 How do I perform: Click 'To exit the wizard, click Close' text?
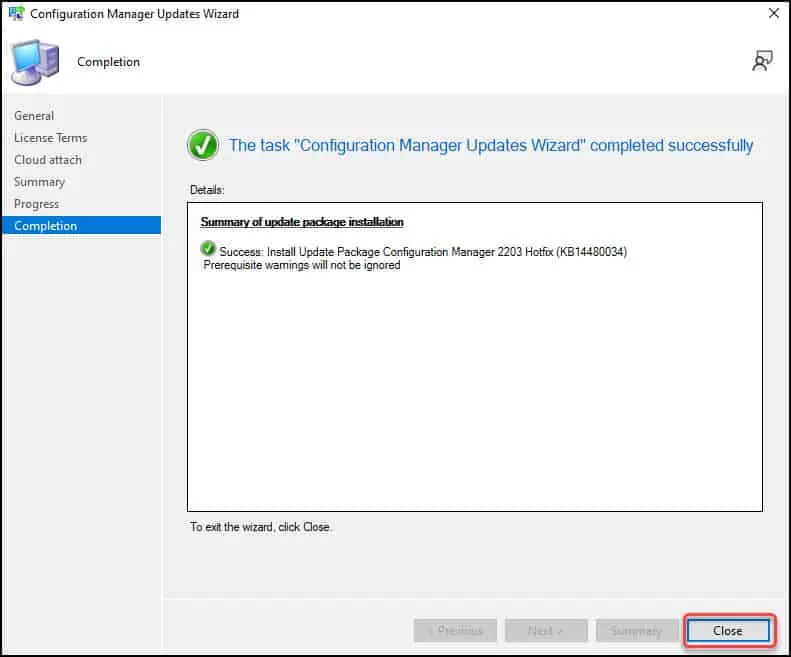point(260,527)
